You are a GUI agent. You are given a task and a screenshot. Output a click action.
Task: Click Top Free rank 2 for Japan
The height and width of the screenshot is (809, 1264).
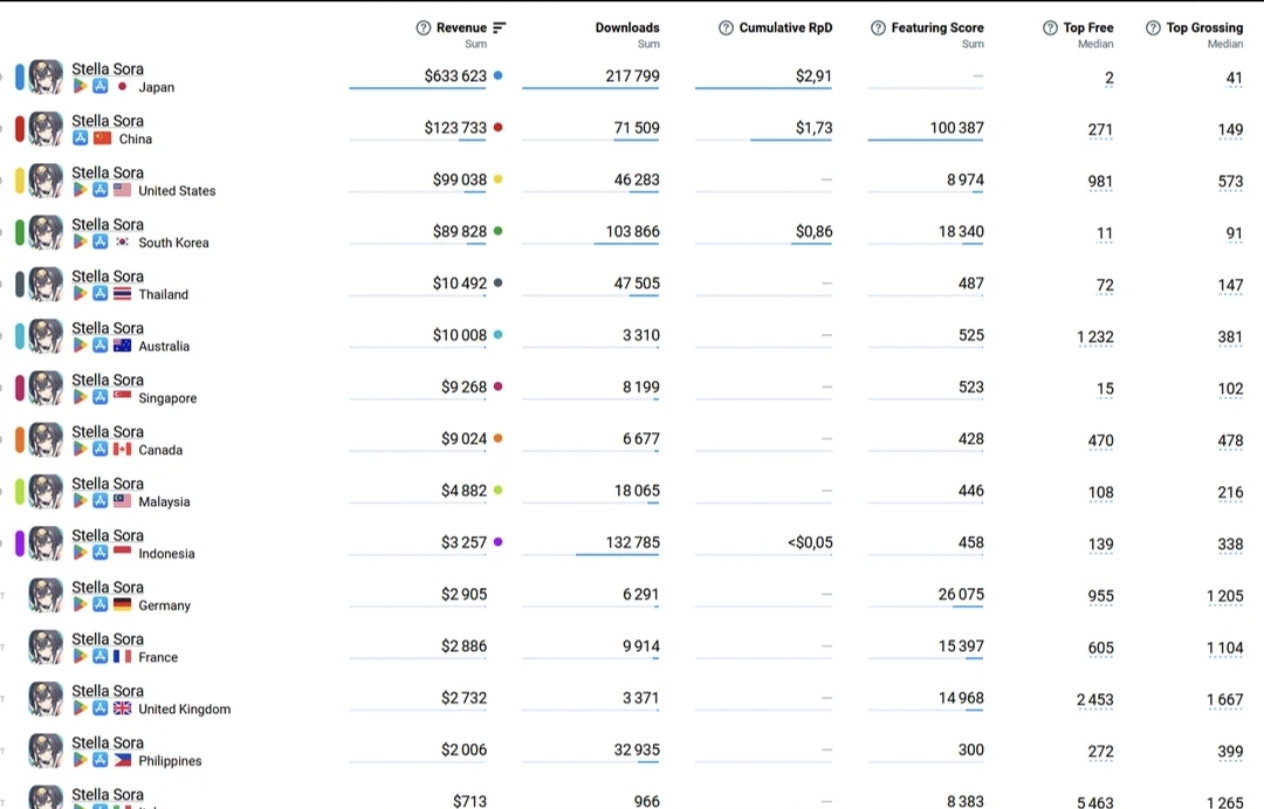coord(1109,78)
